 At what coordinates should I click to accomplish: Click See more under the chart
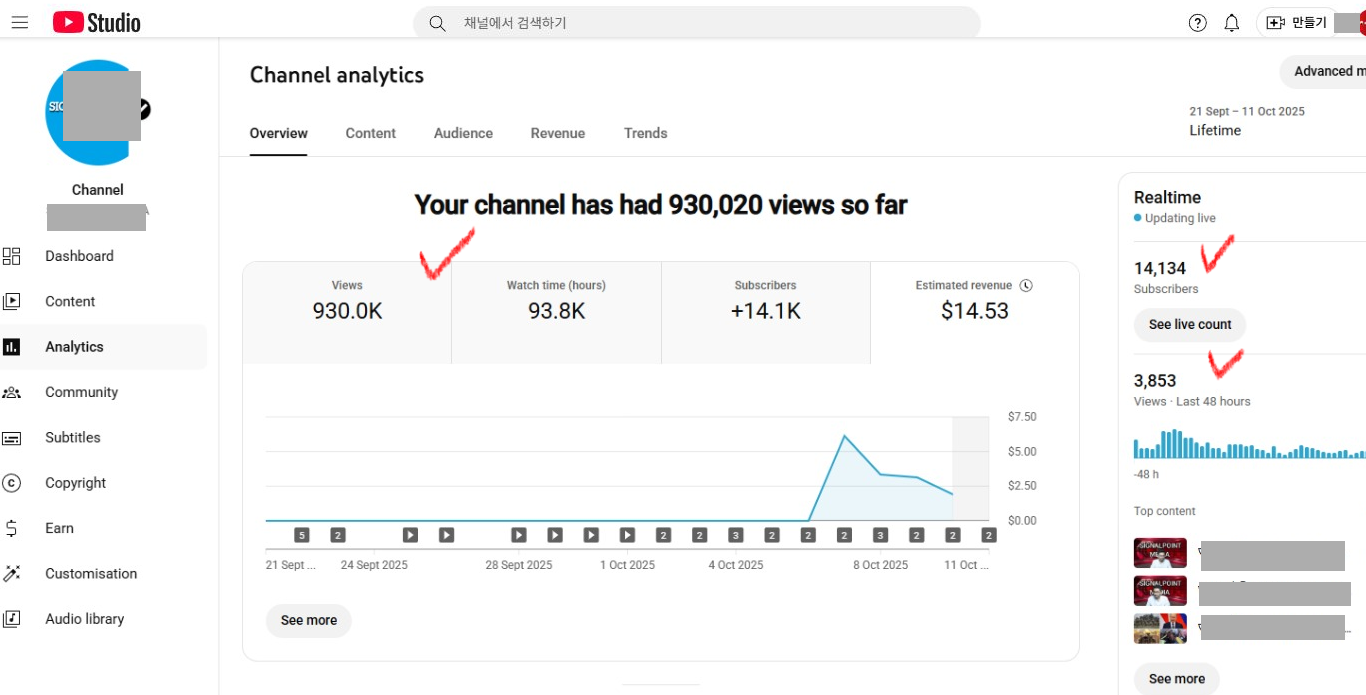tap(308, 620)
